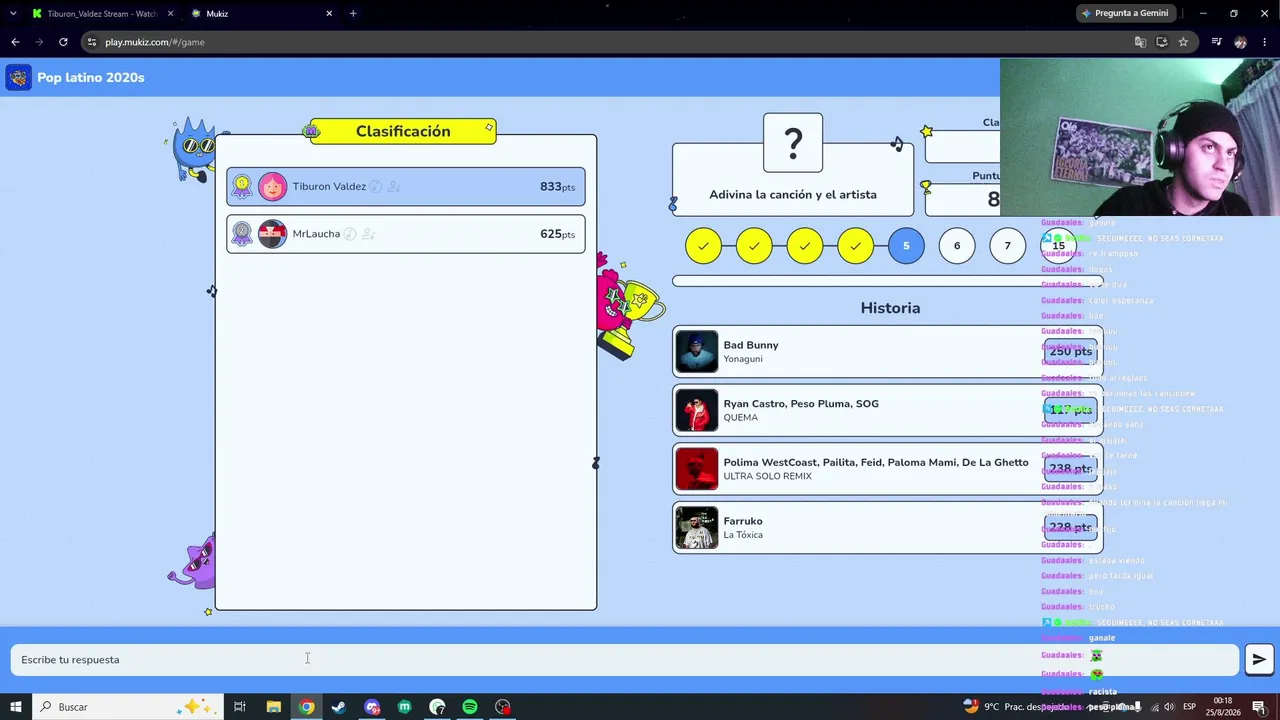Bookmark this page with the star icon
Viewport: 1280px width, 720px height.
click(1183, 42)
